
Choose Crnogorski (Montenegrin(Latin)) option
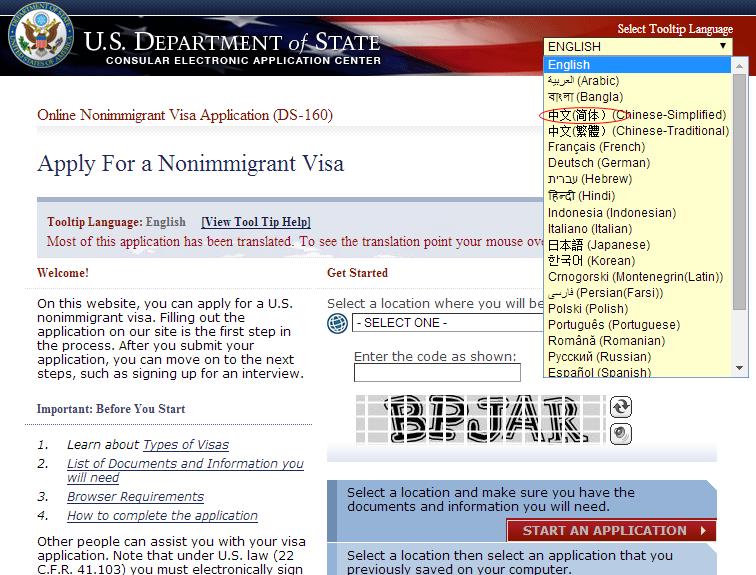[x=637, y=277]
